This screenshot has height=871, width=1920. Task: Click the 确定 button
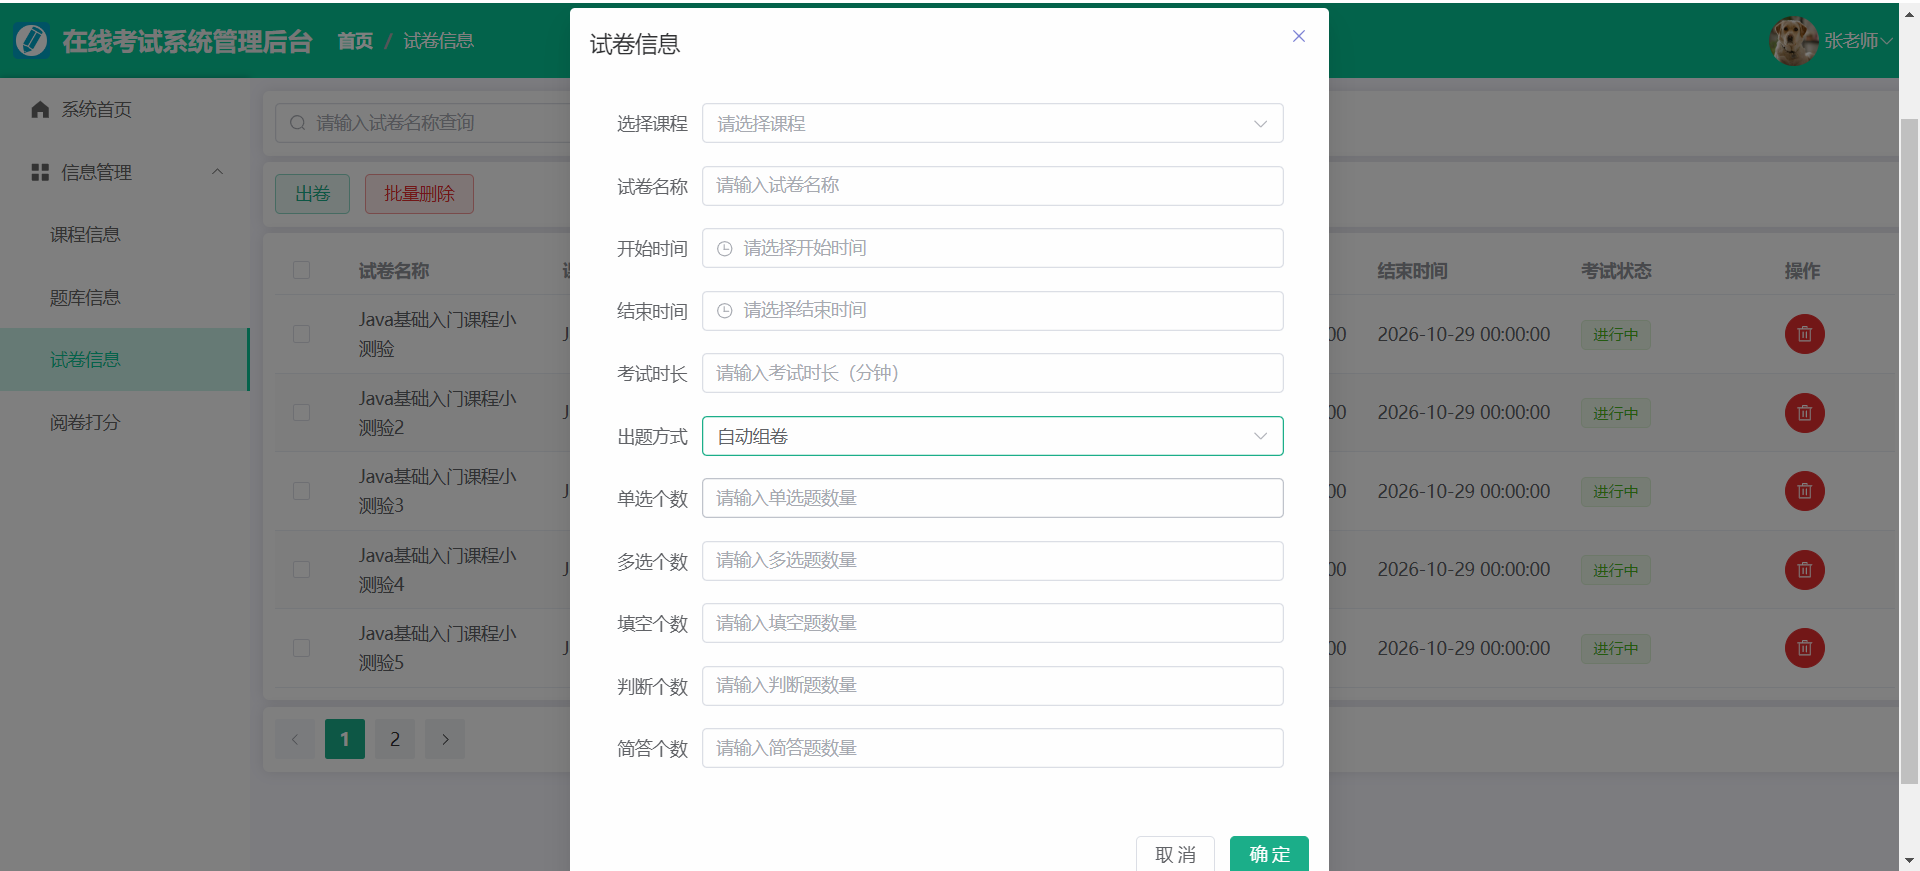point(1269,854)
